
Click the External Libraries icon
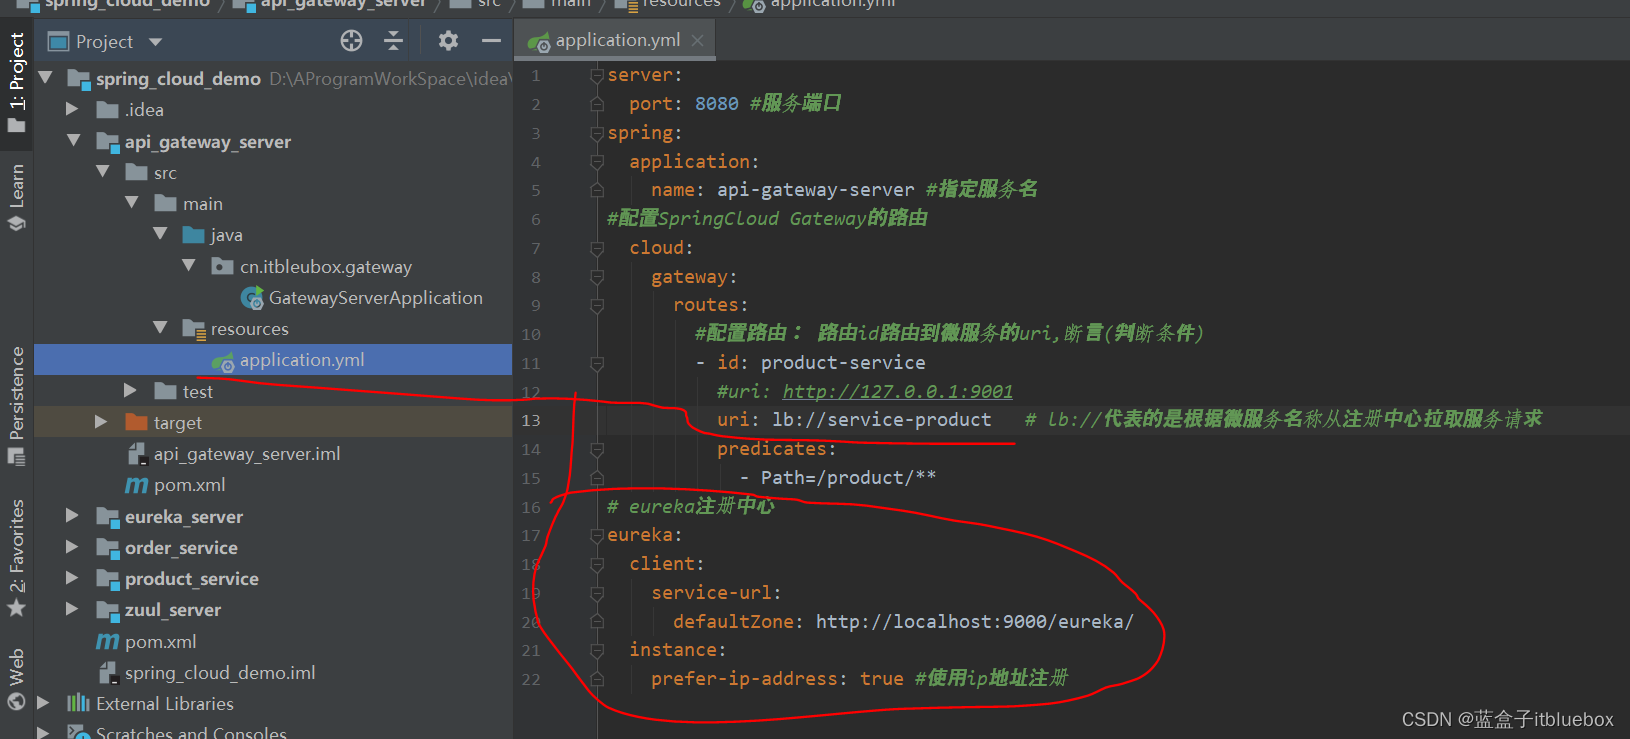[x=78, y=703]
